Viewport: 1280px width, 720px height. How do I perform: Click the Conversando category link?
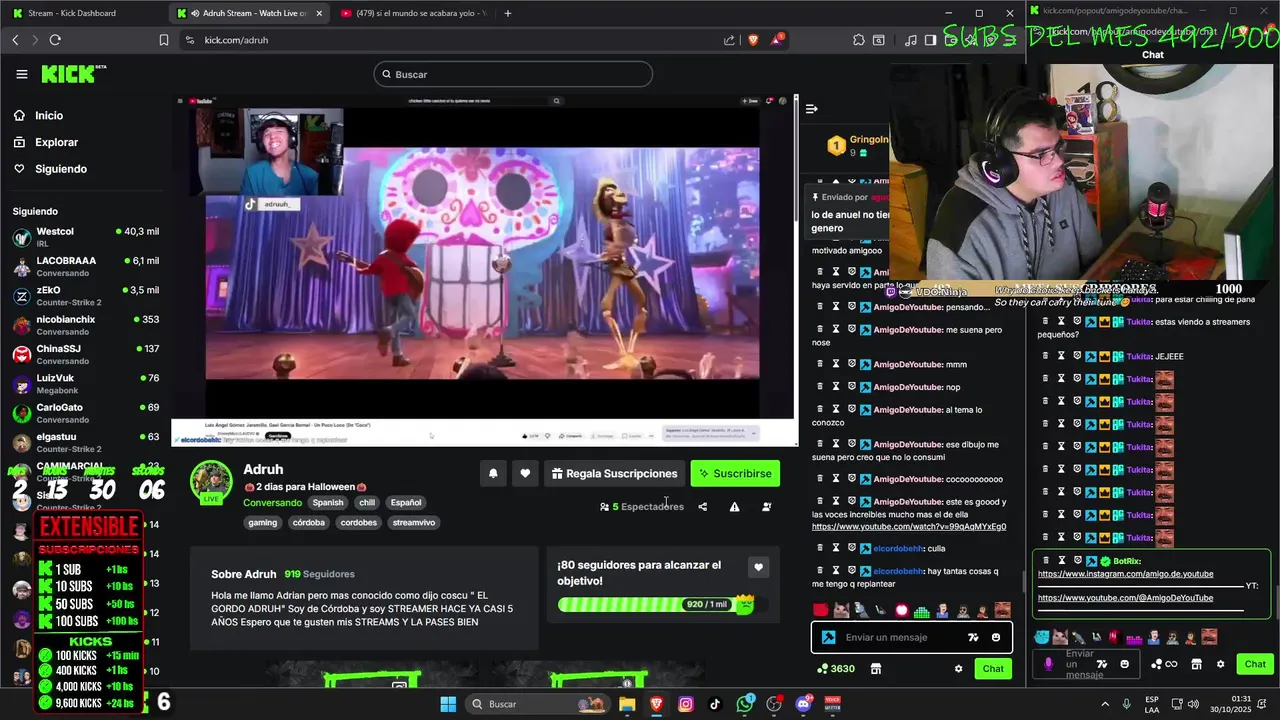(272, 503)
